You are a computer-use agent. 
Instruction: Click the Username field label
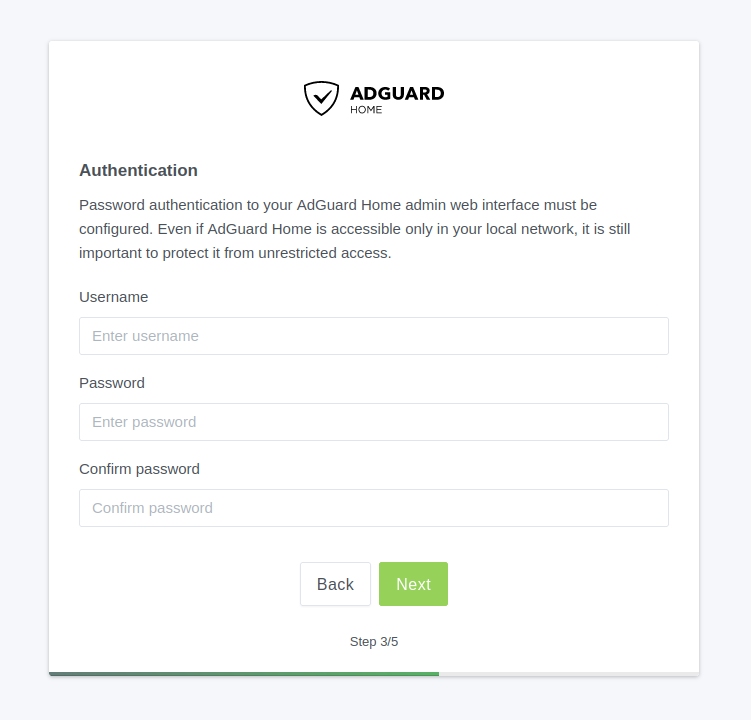click(x=113, y=297)
